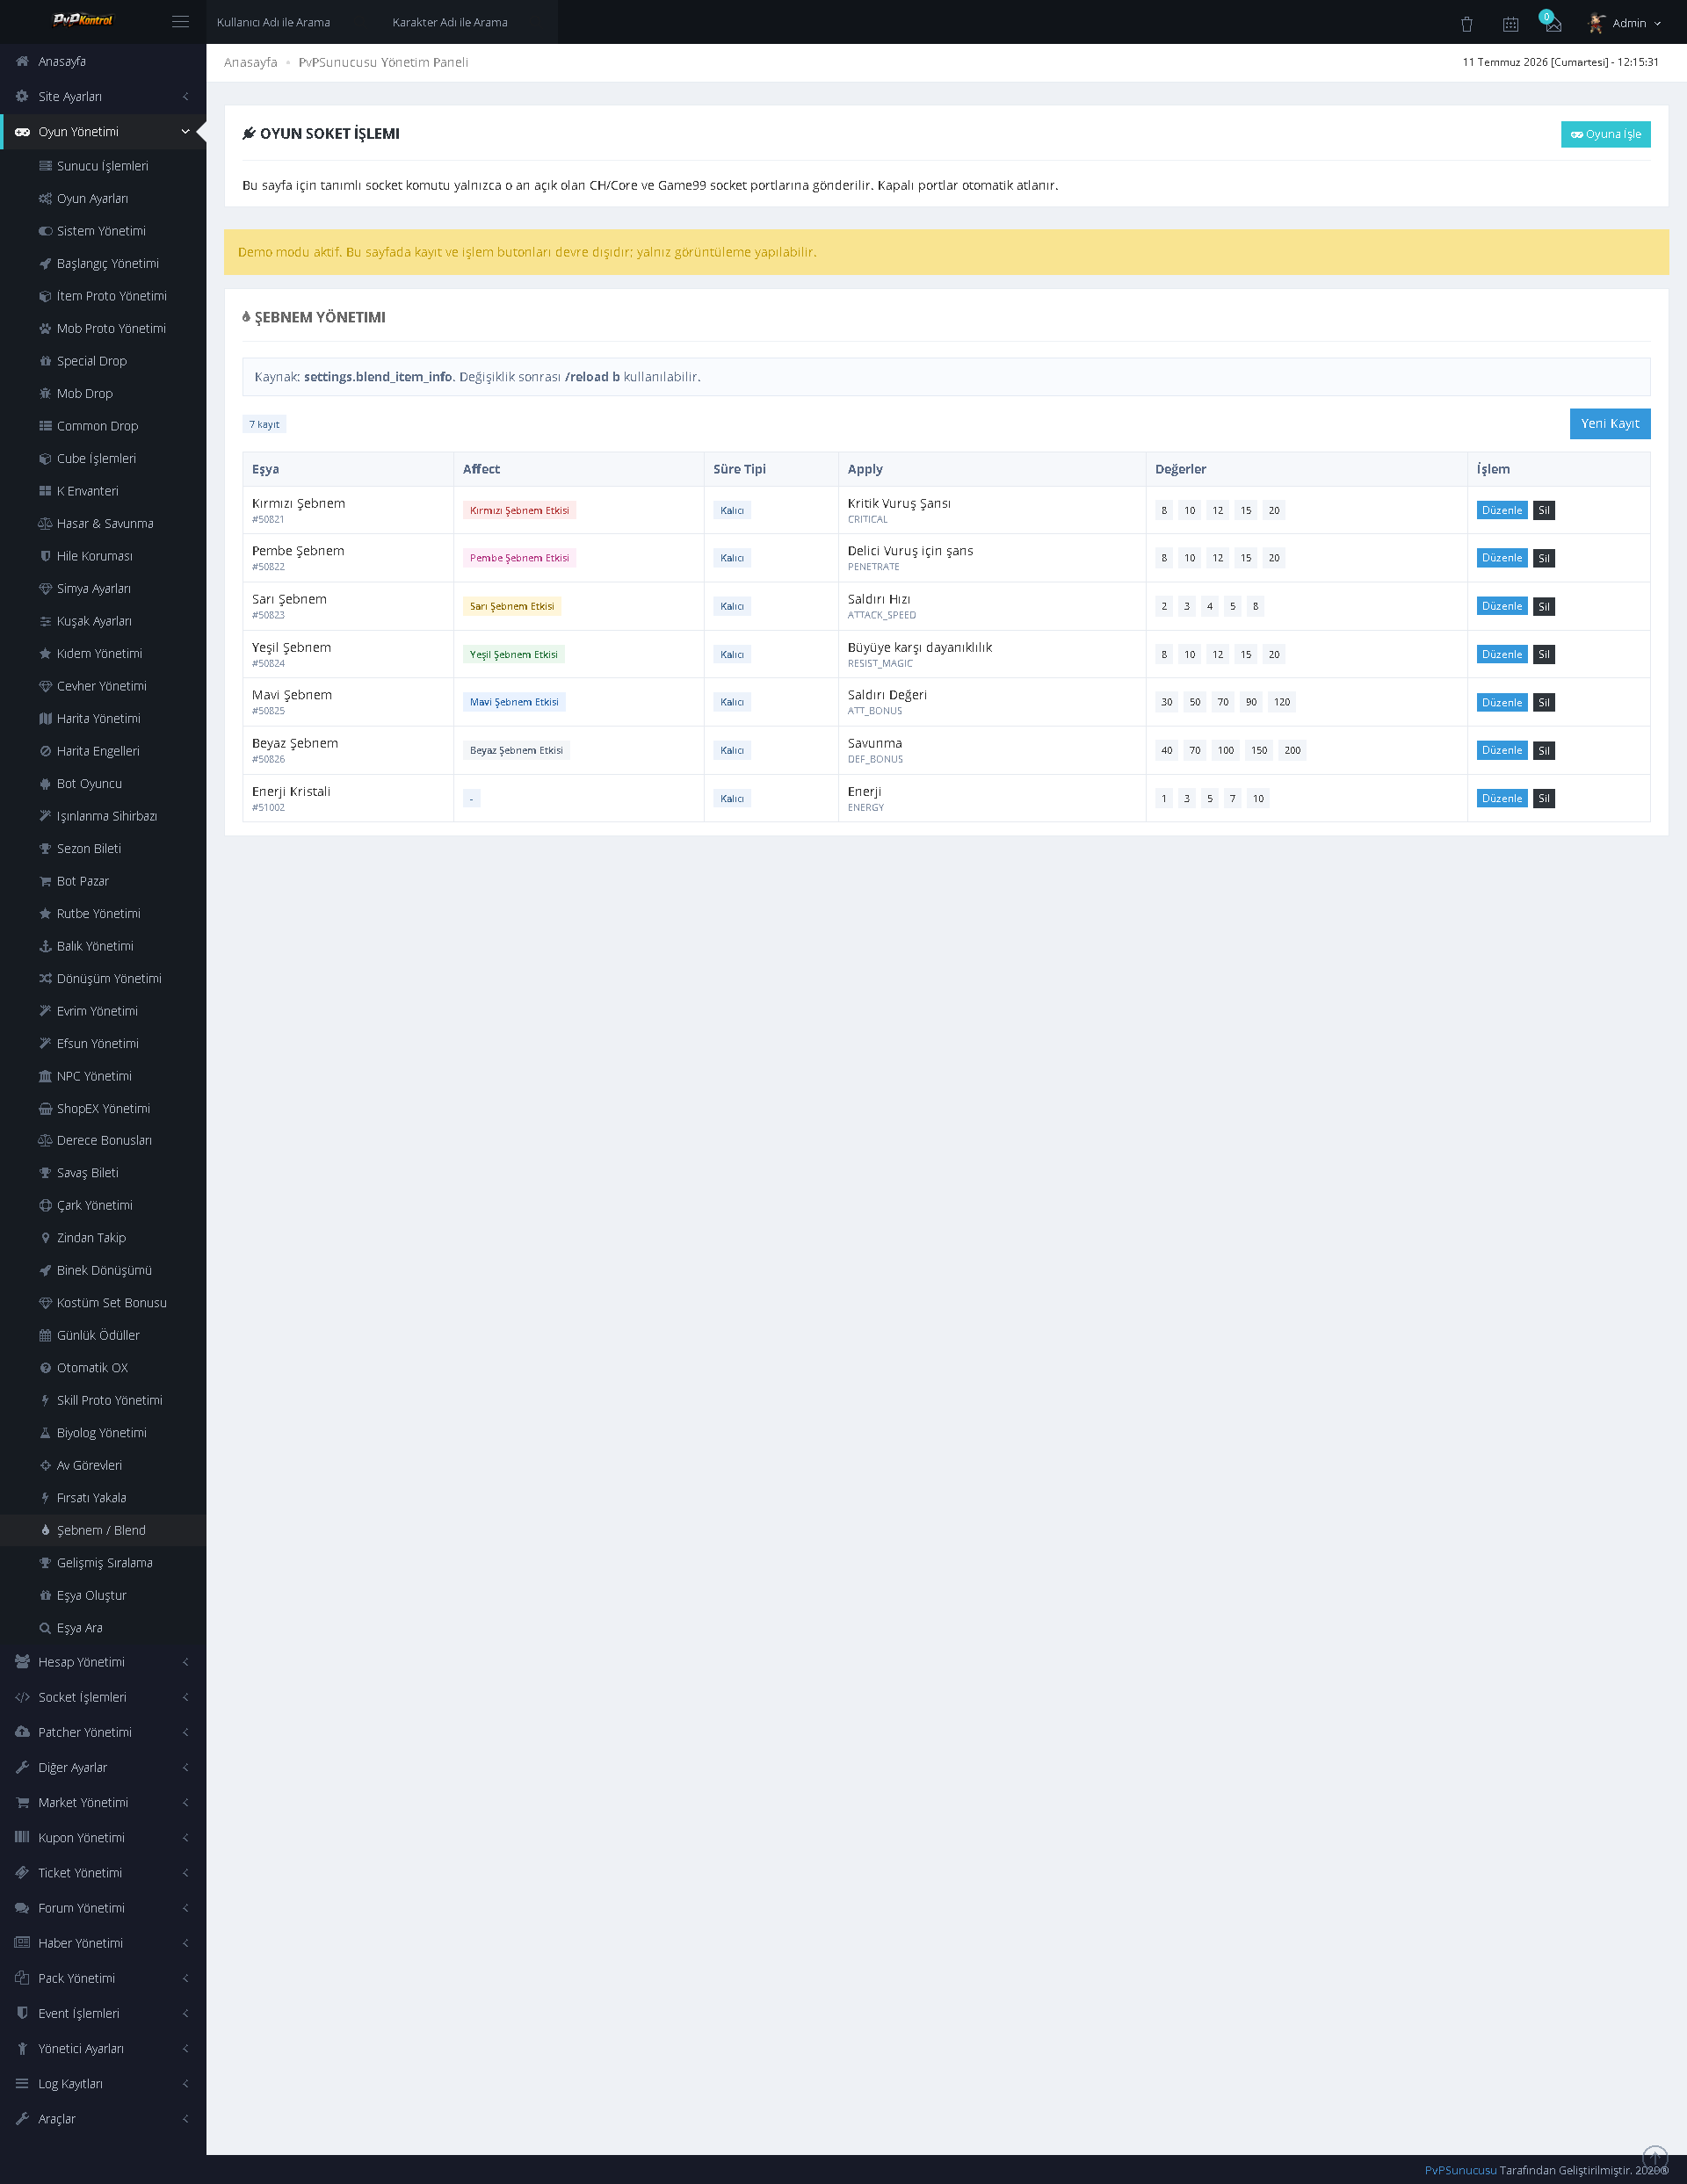Image resolution: width=1687 pixels, height=2184 pixels.
Task: Open Başlangıç Yönetimi in the sidebar
Action: pos(103,264)
